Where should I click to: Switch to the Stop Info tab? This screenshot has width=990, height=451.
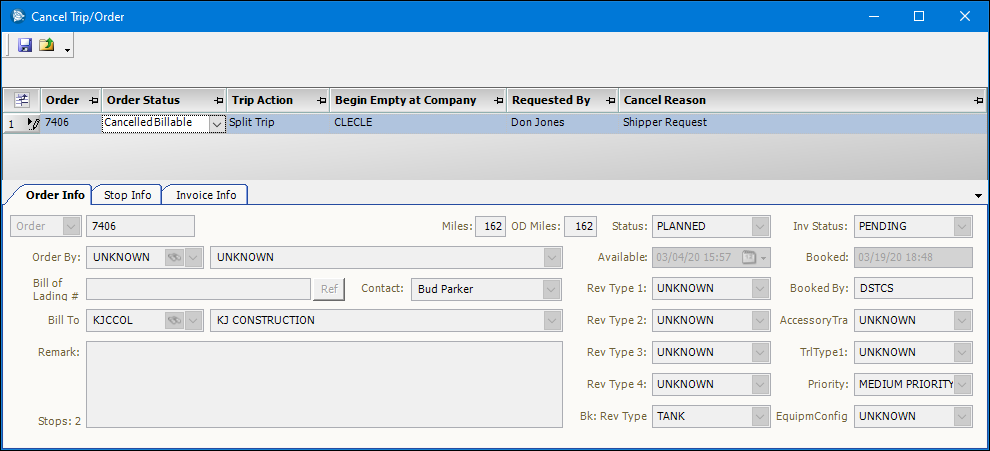click(128, 195)
